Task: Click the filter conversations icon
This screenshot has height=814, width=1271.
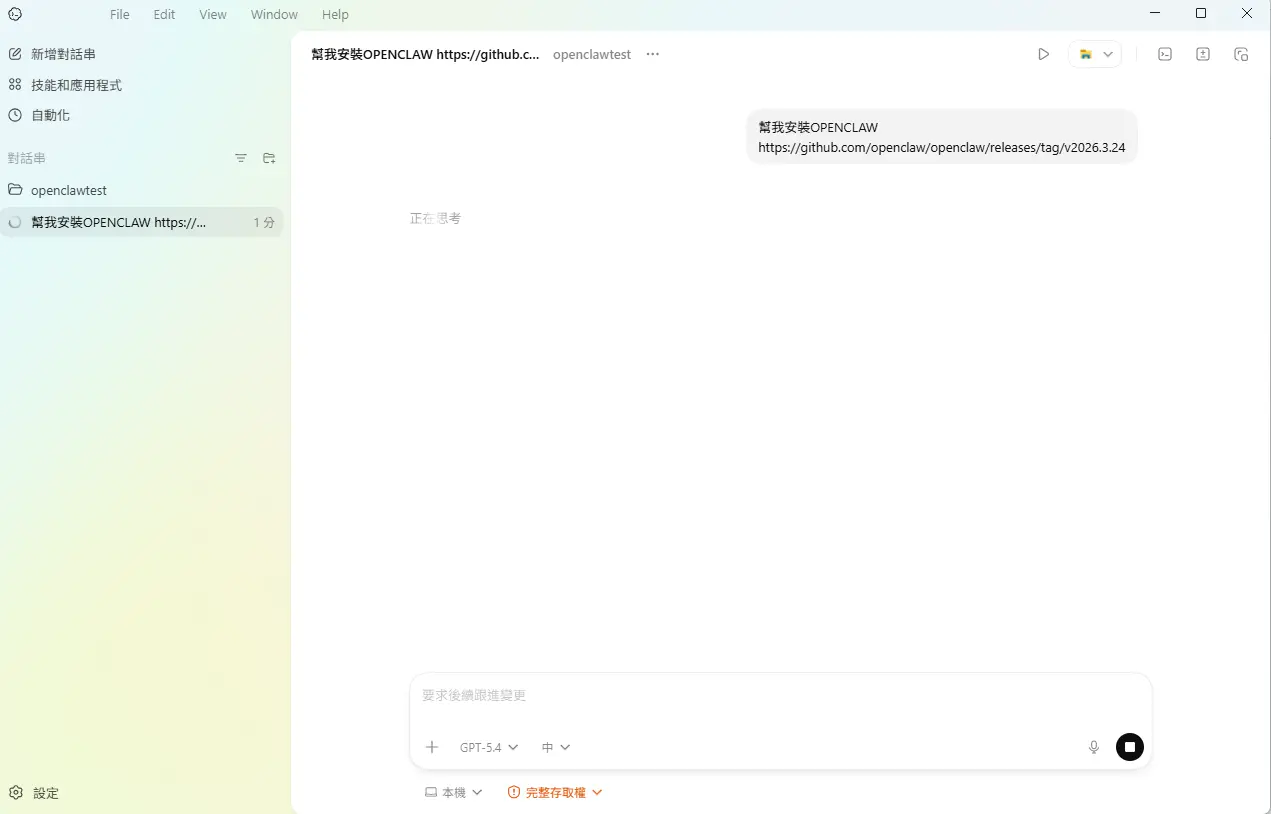Action: coord(241,158)
